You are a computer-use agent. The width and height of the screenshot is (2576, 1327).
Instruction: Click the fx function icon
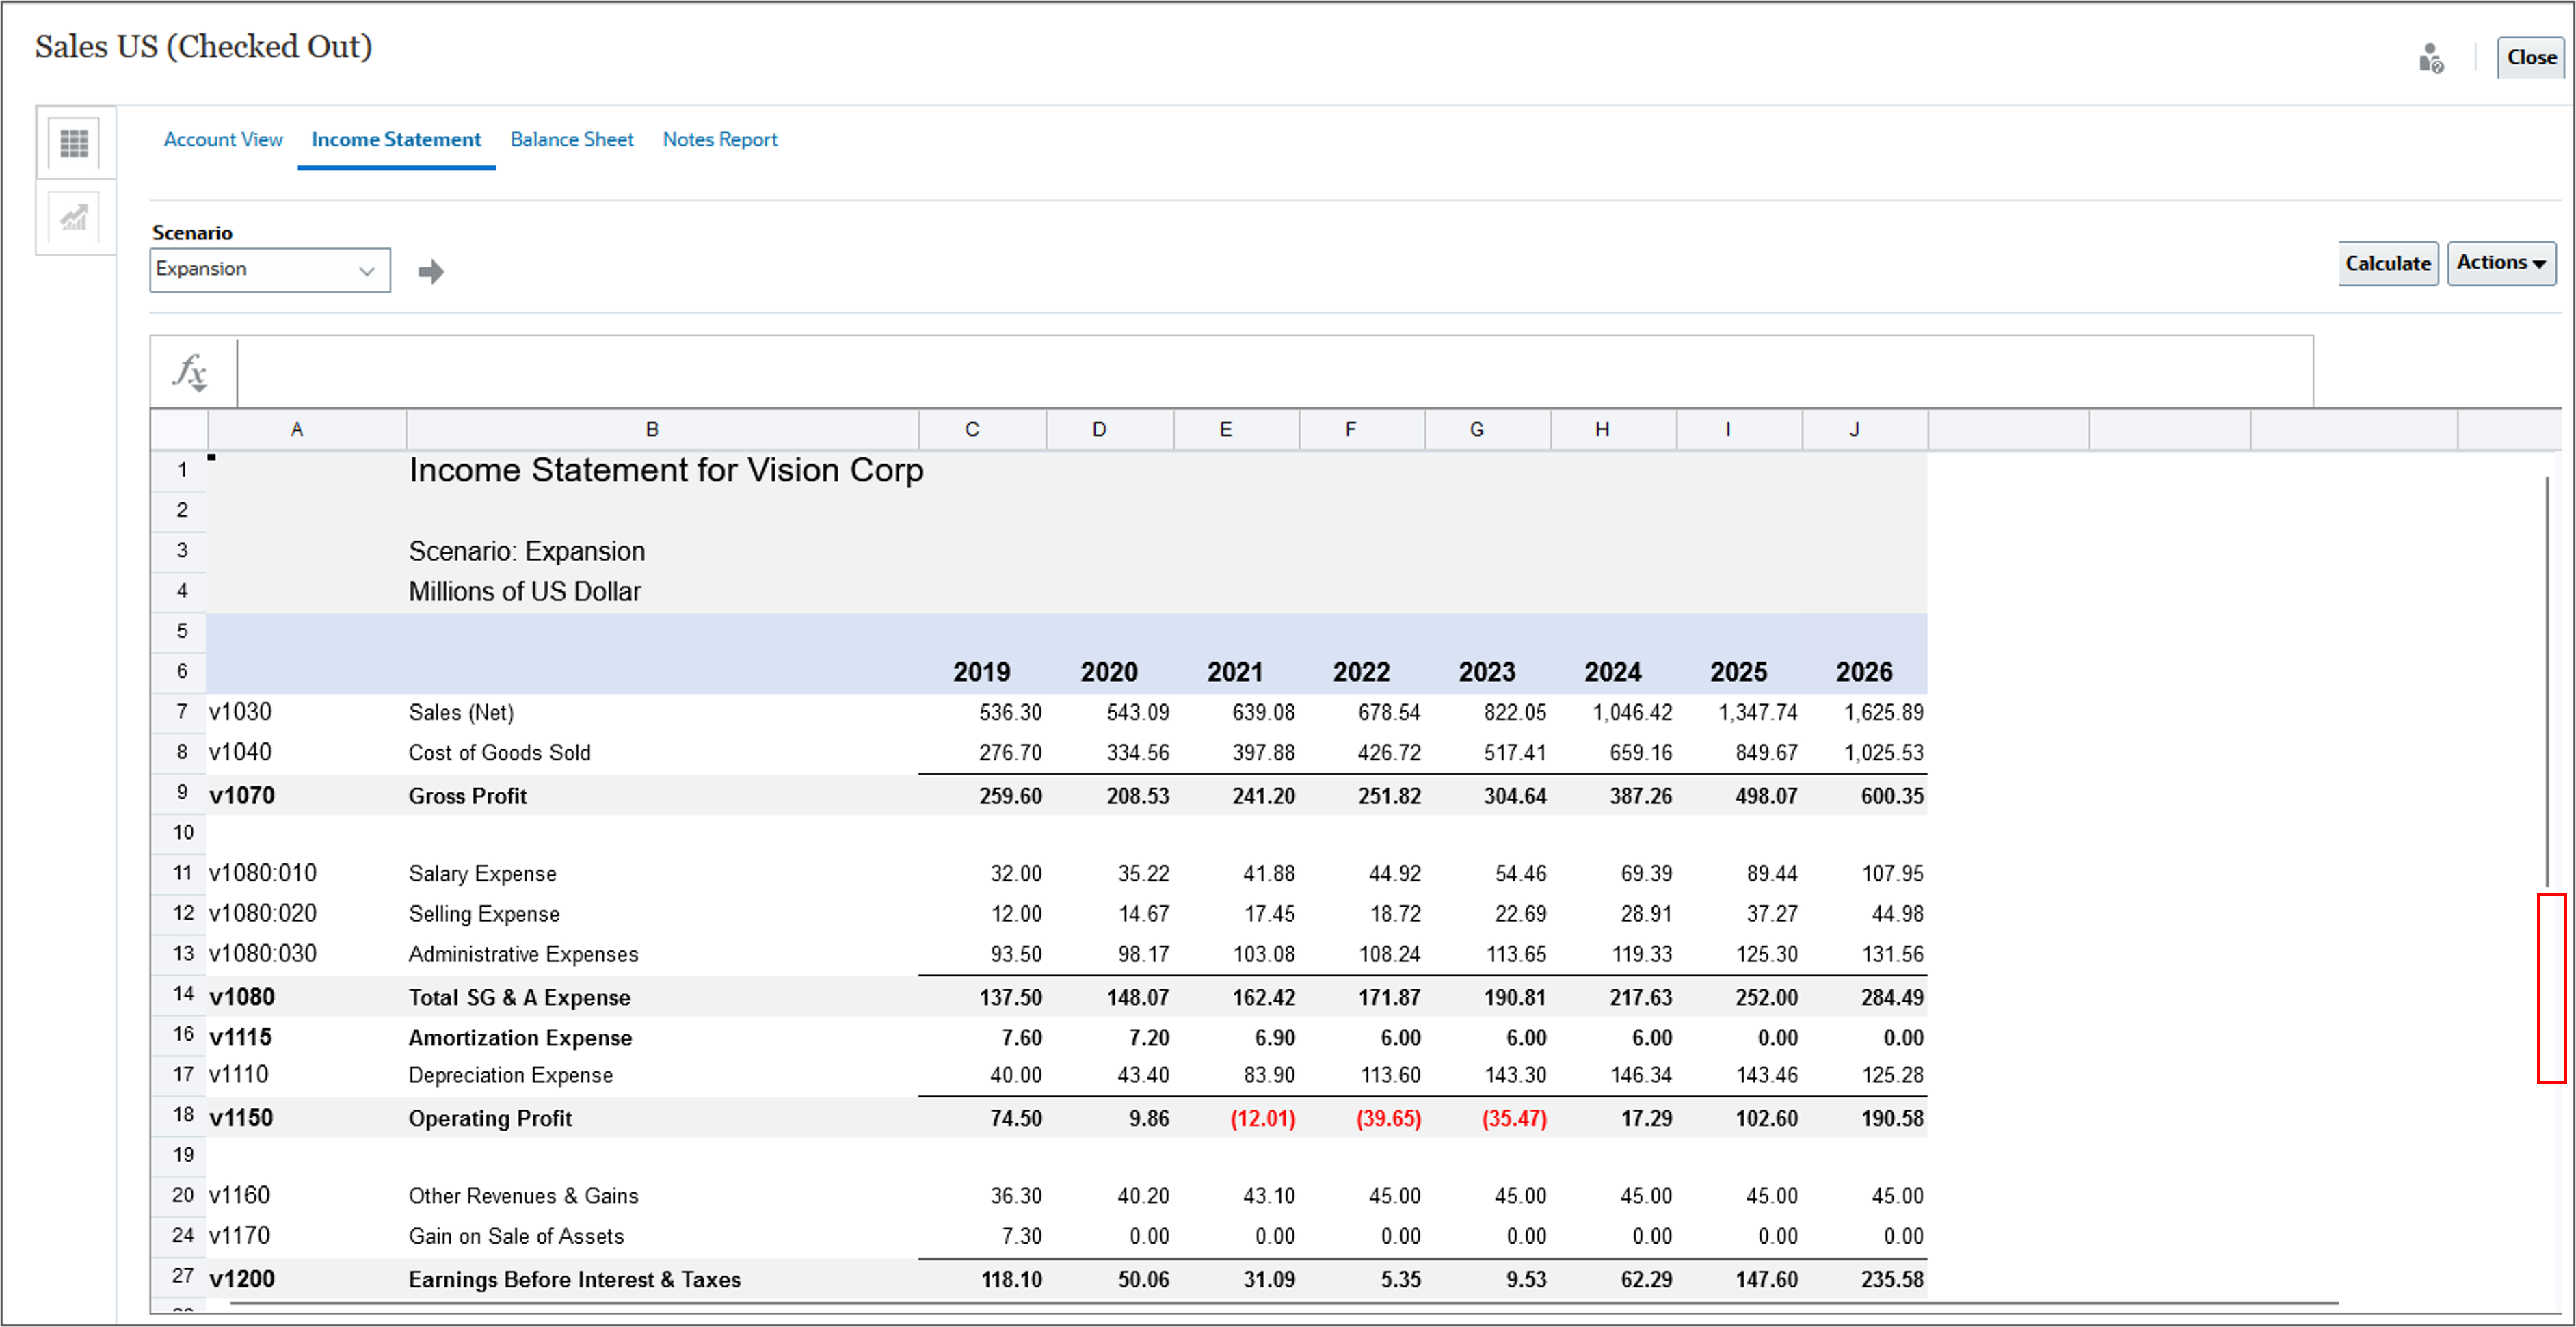[190, 372]
